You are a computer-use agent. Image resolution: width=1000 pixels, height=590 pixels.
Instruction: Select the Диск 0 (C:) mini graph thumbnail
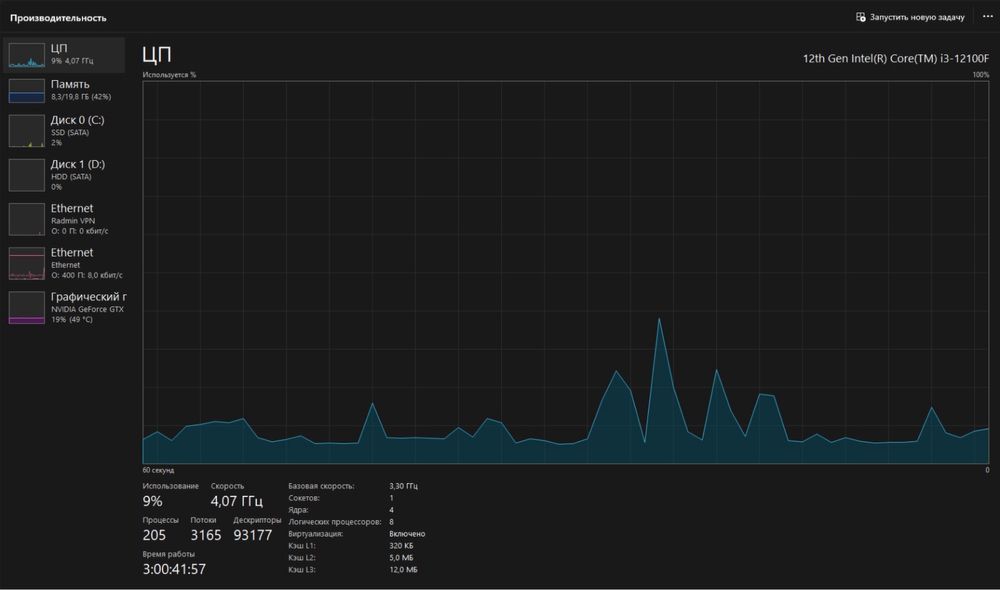(x=27, y=131)
